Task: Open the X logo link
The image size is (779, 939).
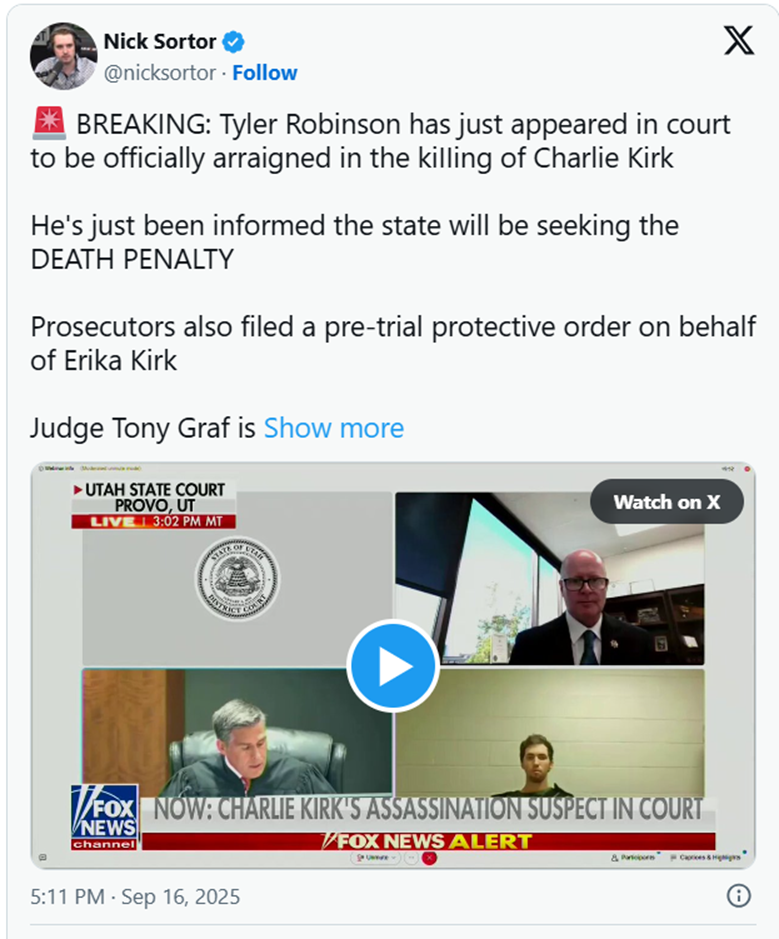Action: point(739,41)
